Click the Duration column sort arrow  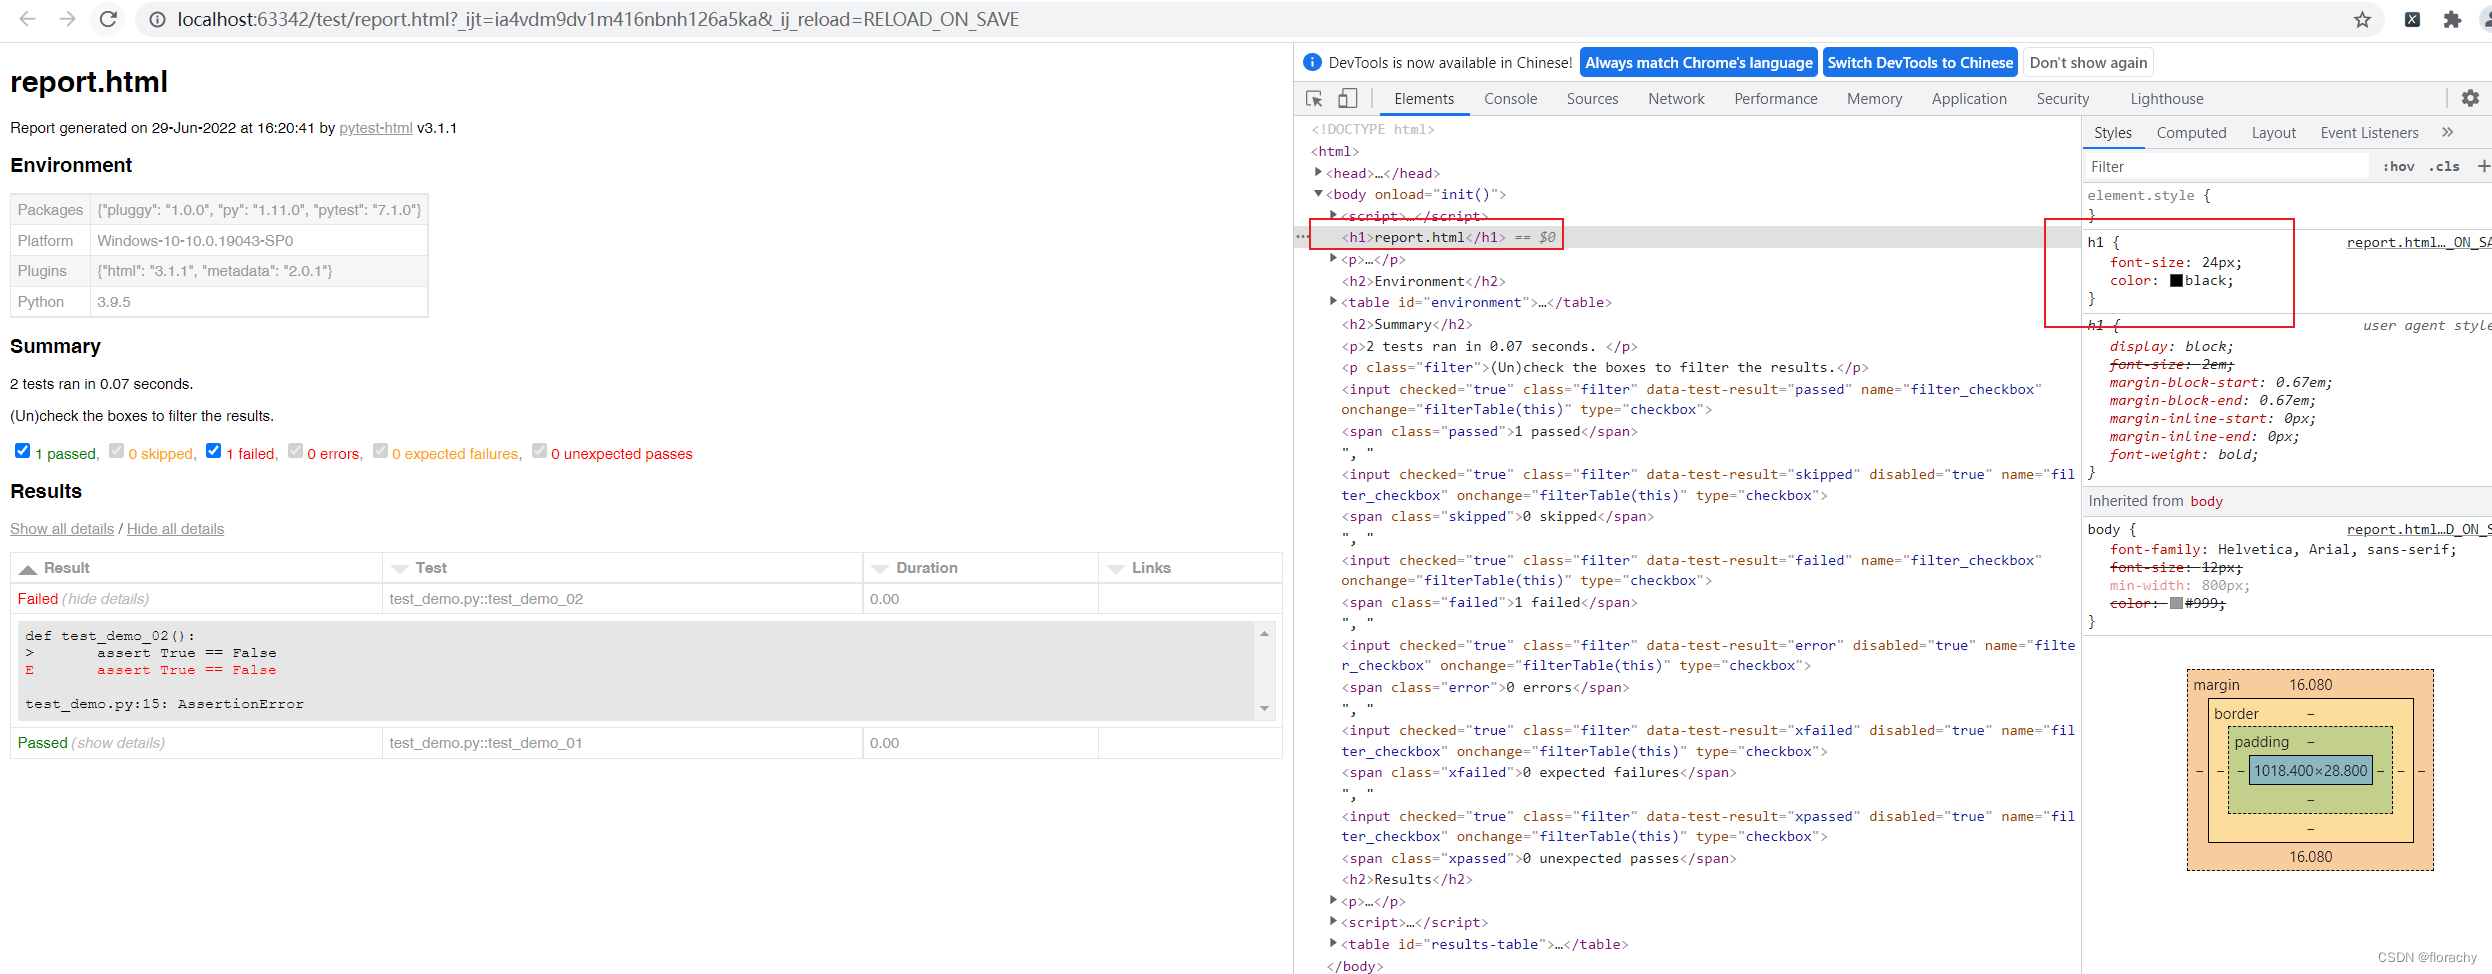[880, 569]
